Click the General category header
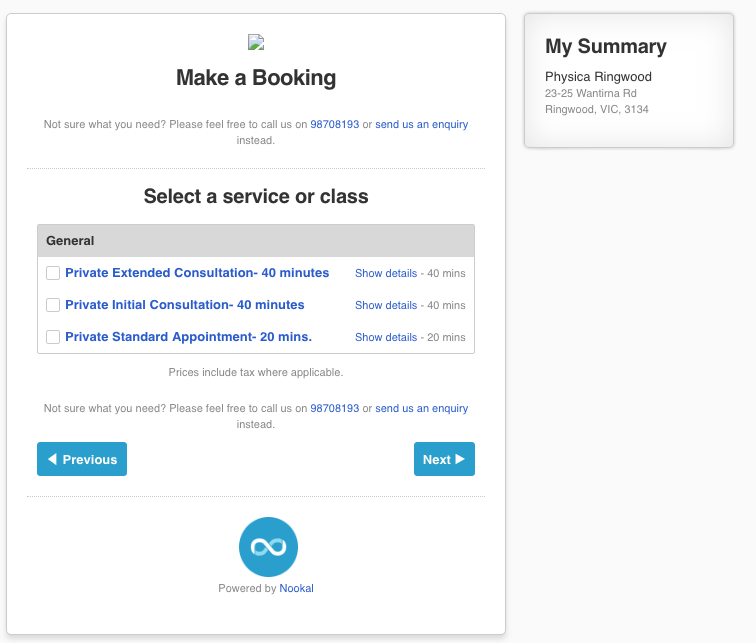756x643 pixels. pyautogui.click(x=256, y=241)
